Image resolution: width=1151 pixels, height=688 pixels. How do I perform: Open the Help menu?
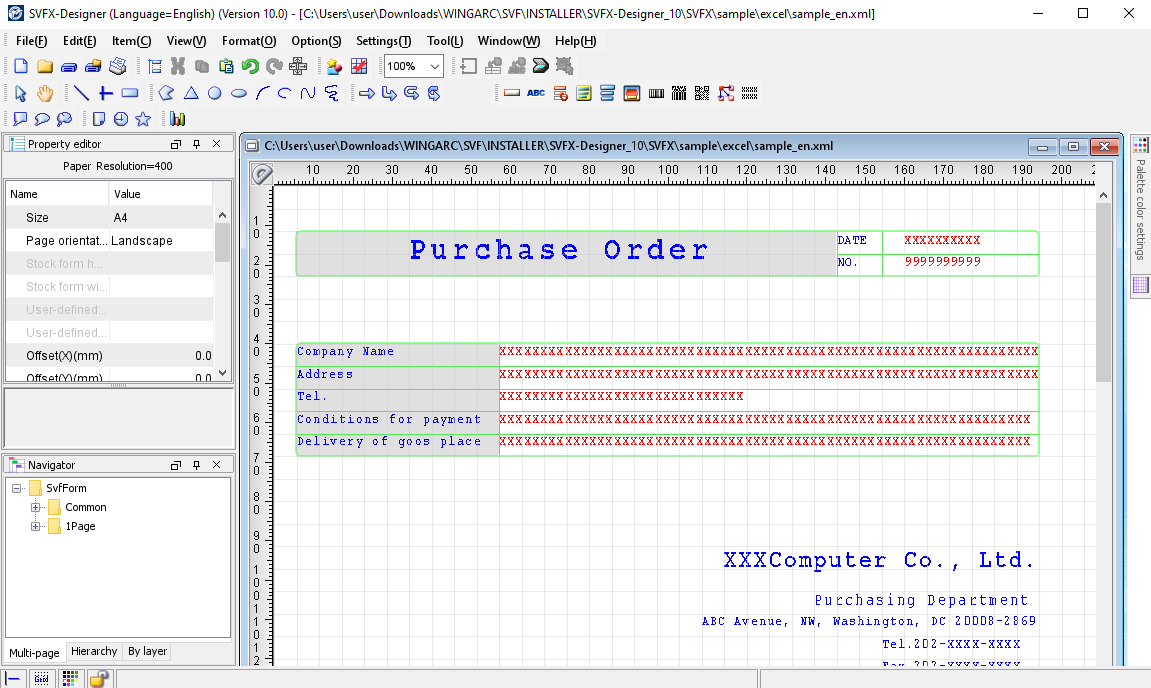coord(576,41)
